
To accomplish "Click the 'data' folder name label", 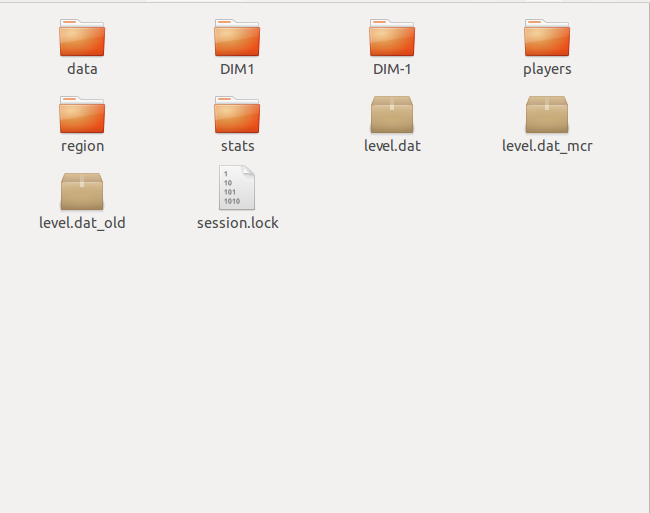I will [82, 69].
